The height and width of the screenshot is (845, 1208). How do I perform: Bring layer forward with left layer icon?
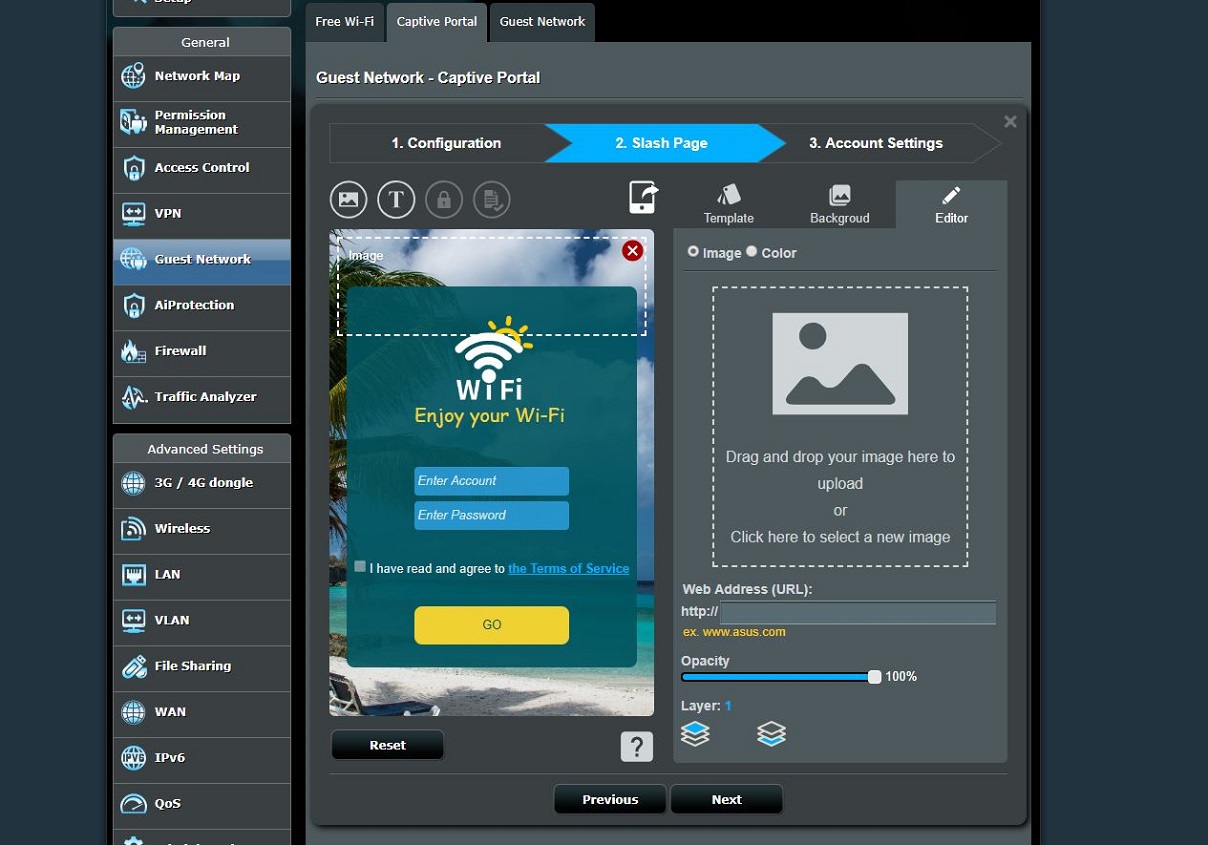[x=695, y=734]
